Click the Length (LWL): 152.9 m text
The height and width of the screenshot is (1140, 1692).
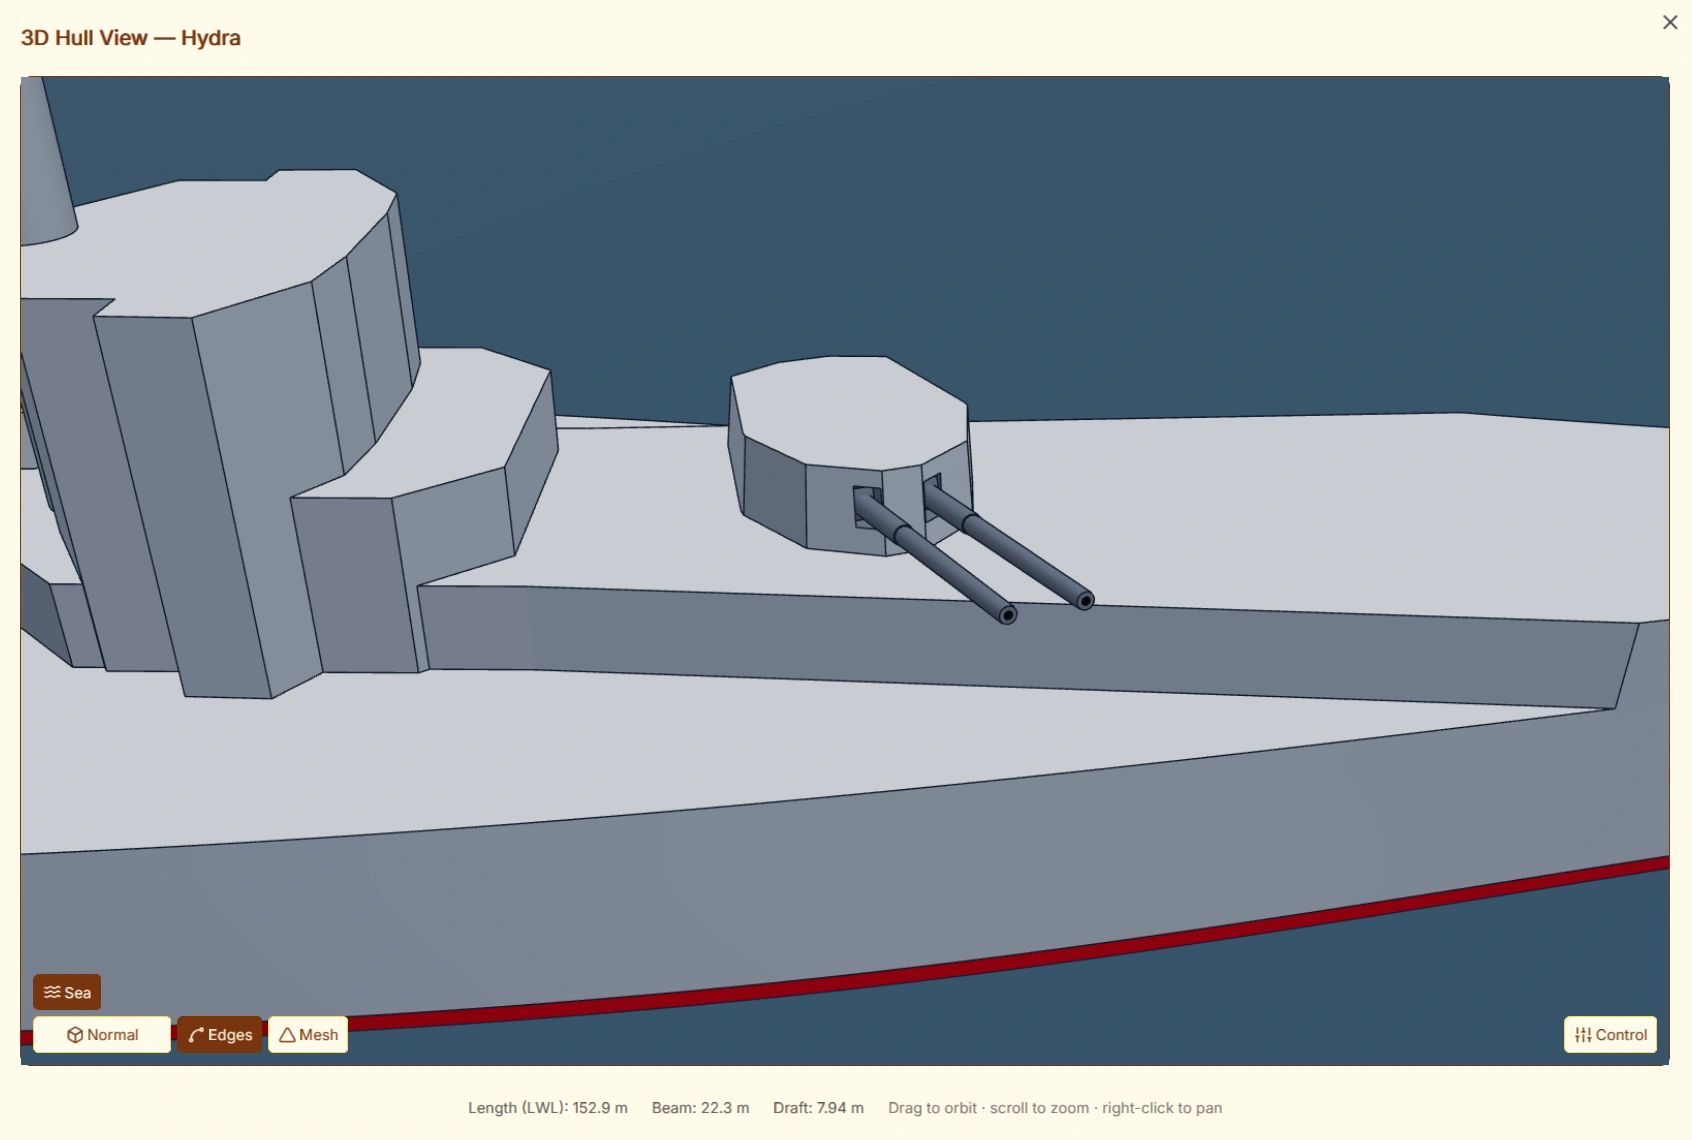pos(548,1108)
